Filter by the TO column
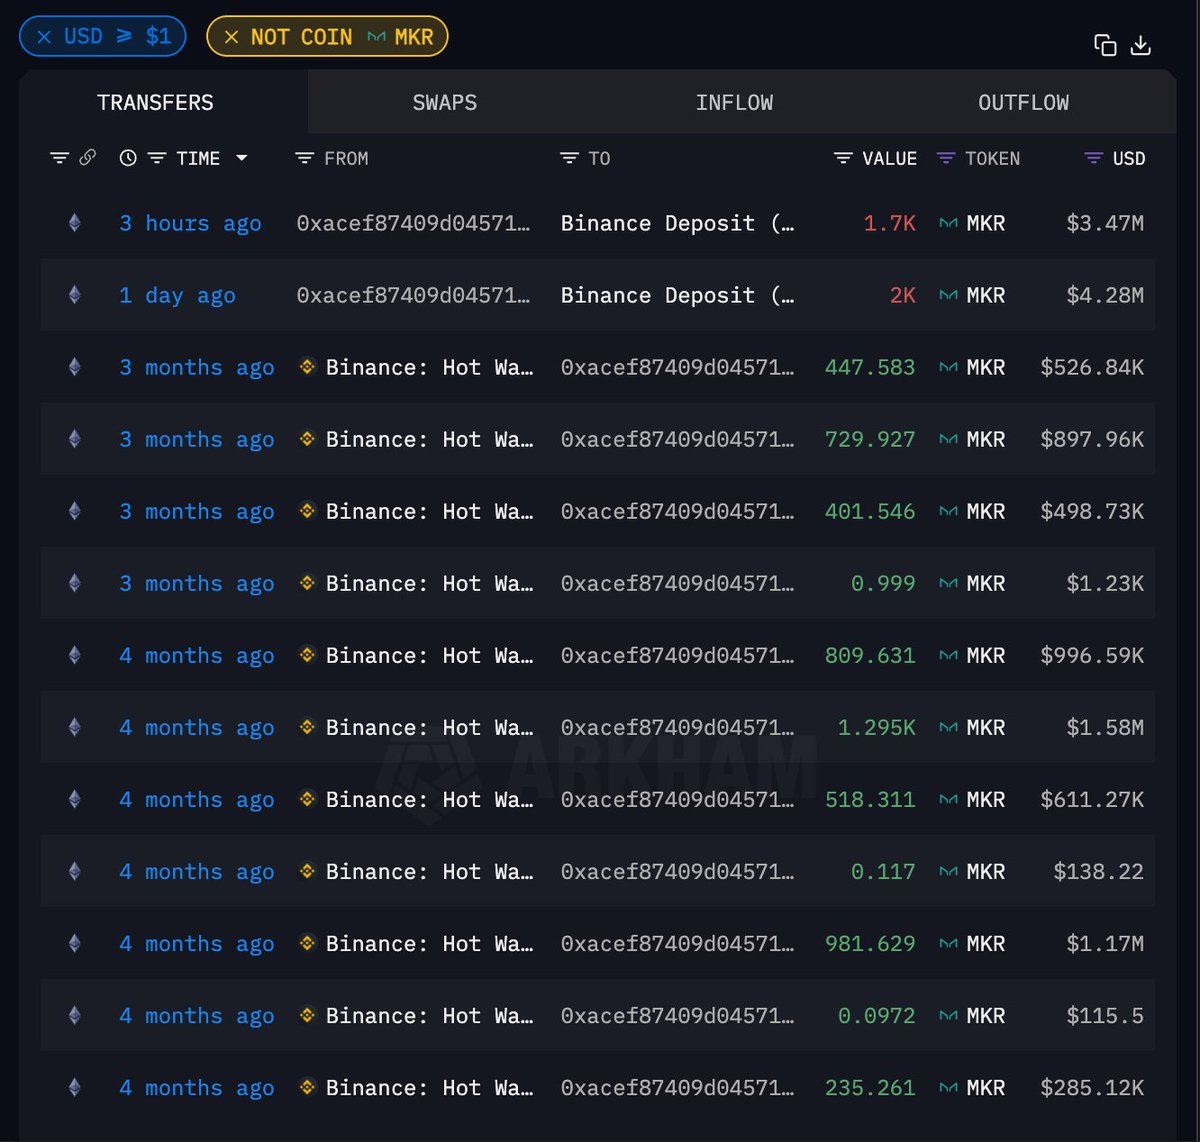 click(569, 158)
